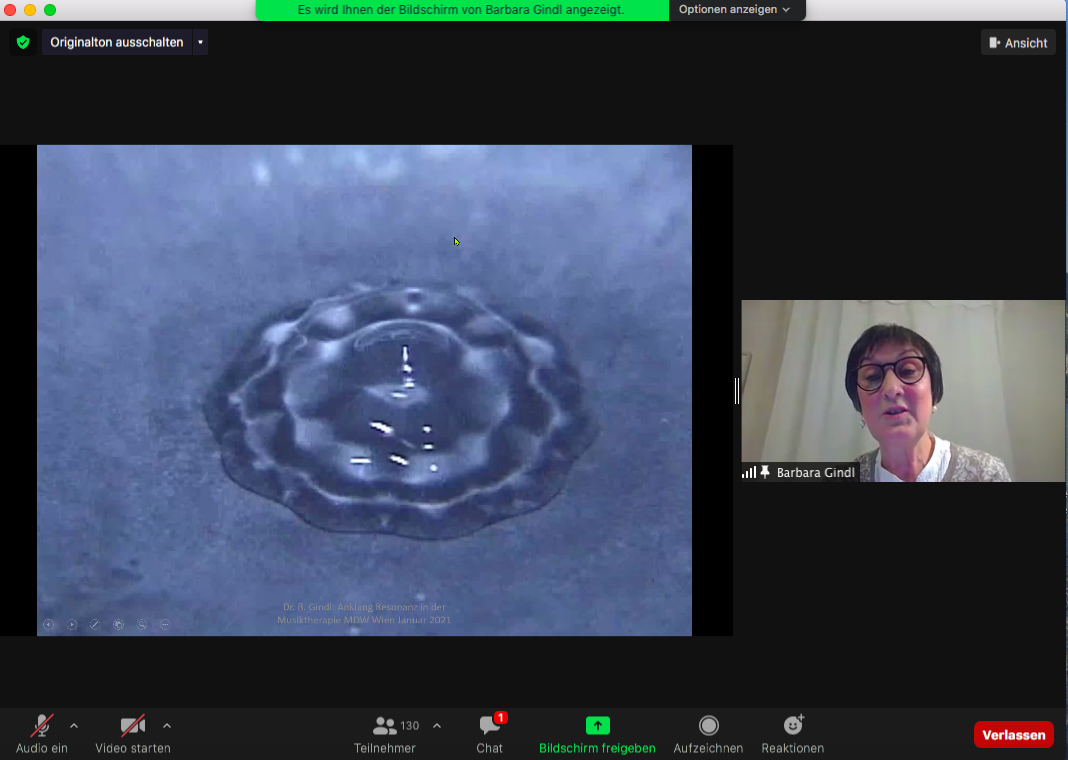The width and height of the screenshot is (1068, 760).
Task: Expand audio options chevron beside Audio ein
Action: pyautogui.click(x=74, y=726)
